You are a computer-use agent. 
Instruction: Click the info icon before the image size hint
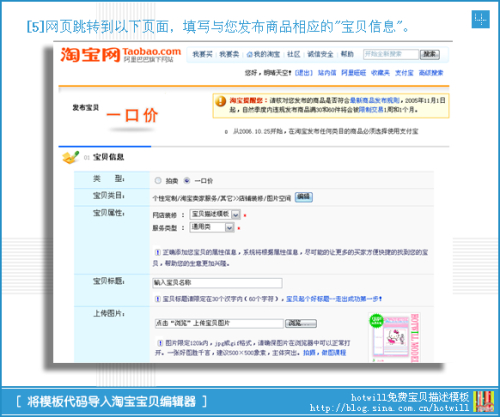tap(160, 343)
